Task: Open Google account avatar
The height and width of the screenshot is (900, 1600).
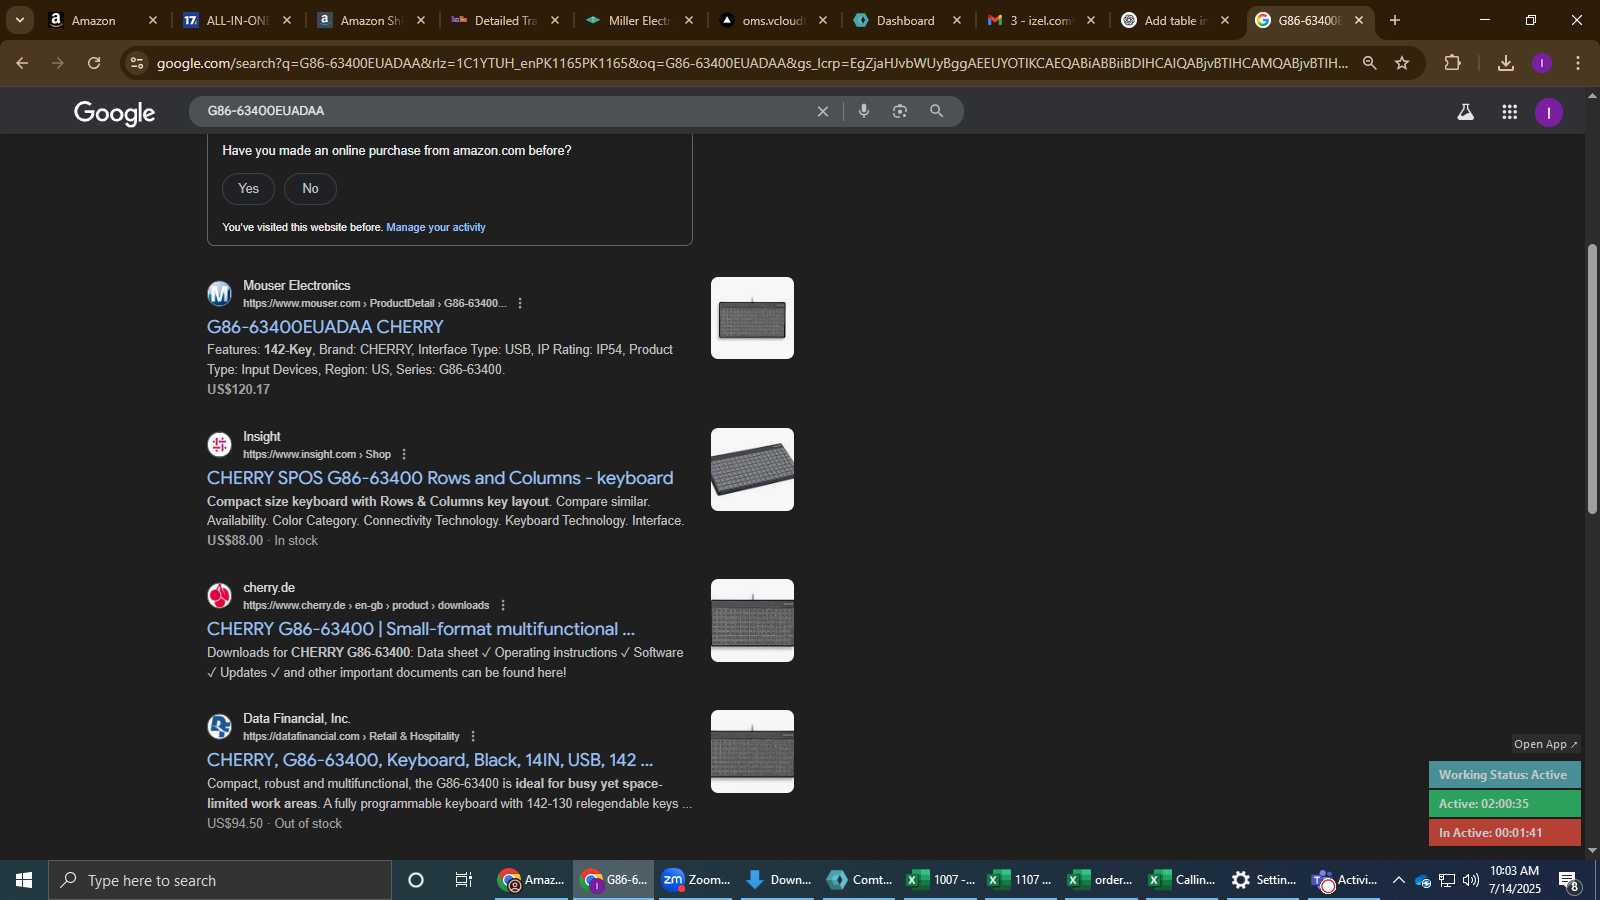Action: (x=1548, y=112)
